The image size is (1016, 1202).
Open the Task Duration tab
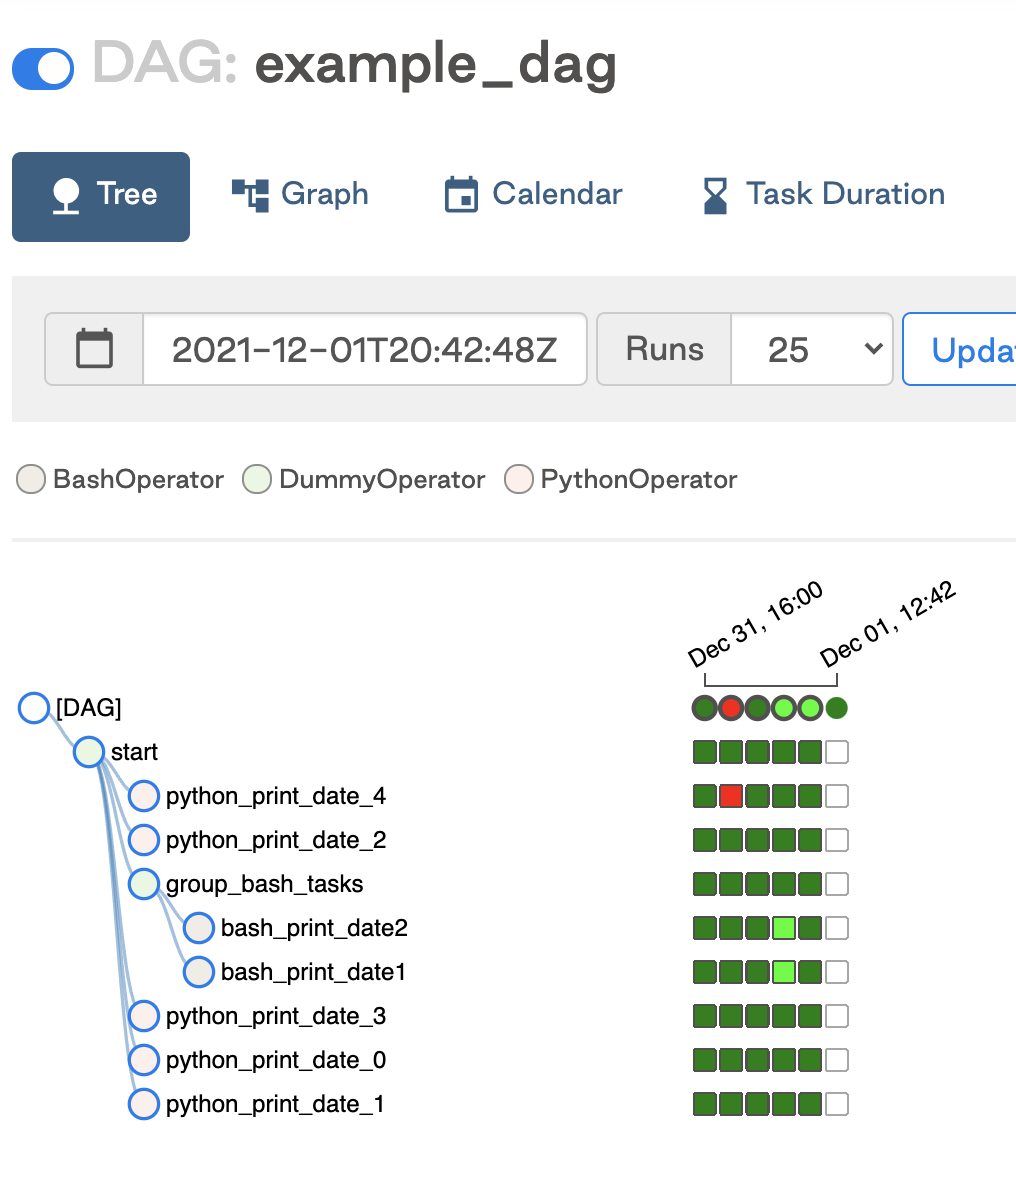824,194
